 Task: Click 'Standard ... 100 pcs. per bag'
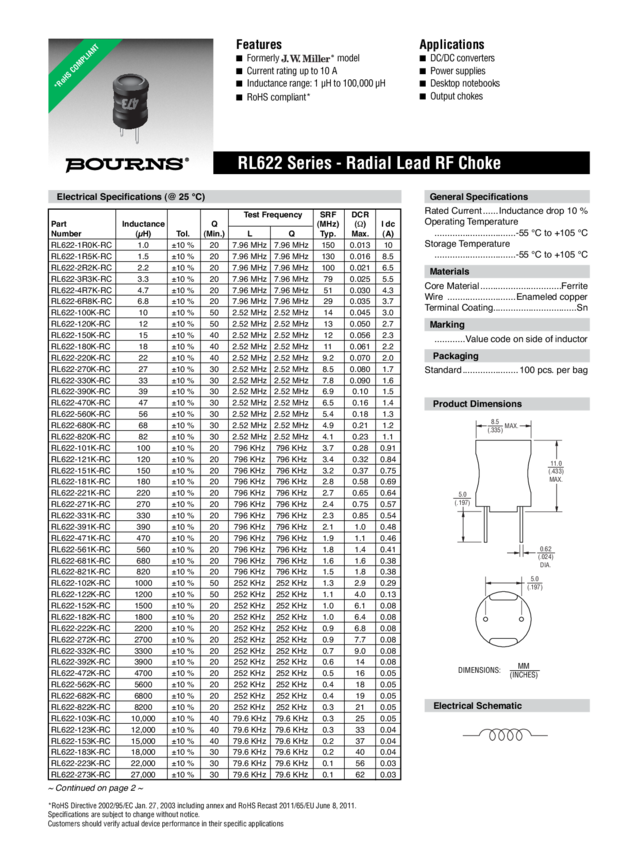pyautogui.click(x=506, y=370)
